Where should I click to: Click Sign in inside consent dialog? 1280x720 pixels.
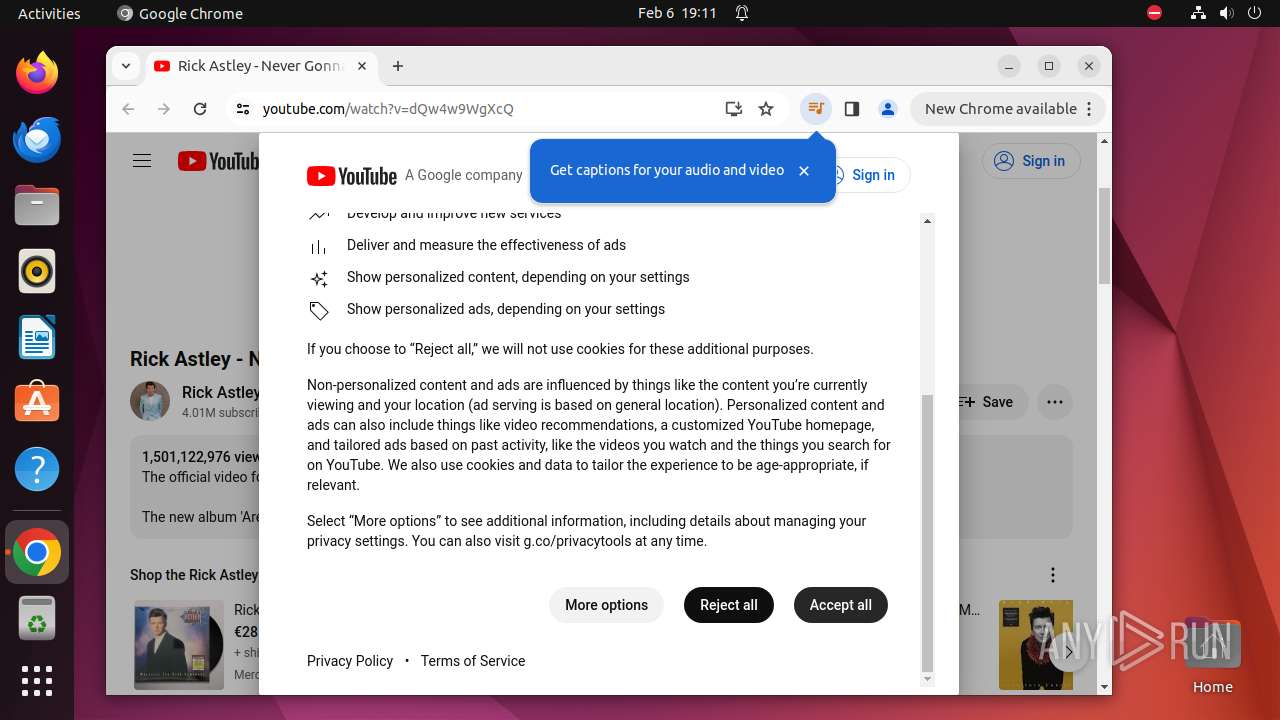tap(873, 175)
